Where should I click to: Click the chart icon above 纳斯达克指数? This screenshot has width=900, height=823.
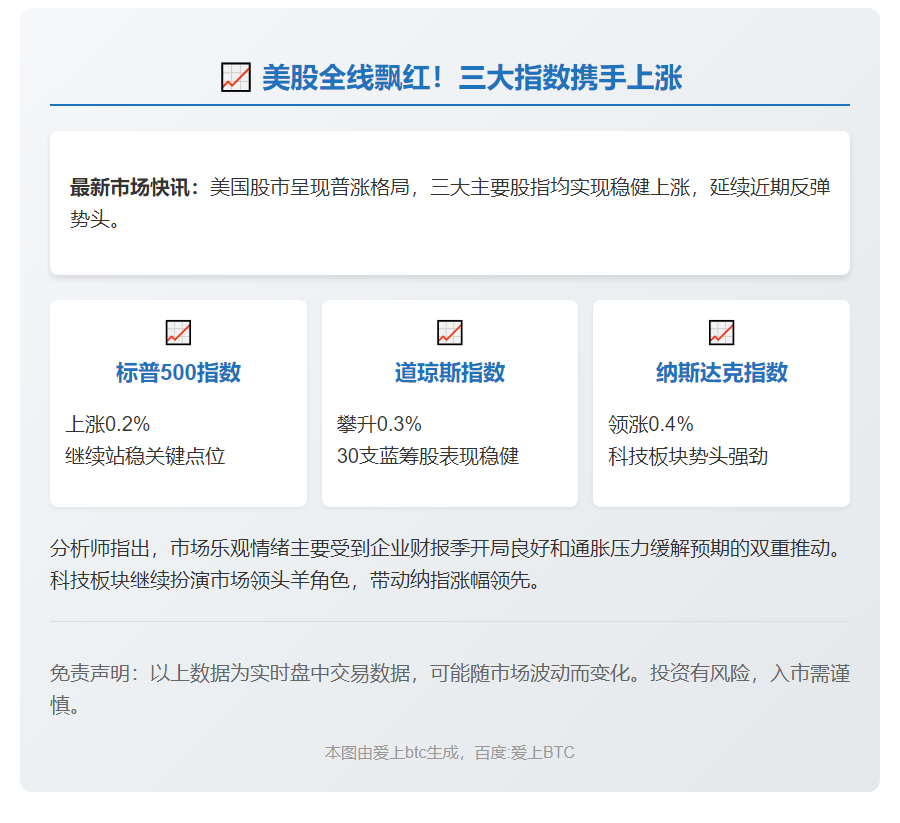pos(721,332)
